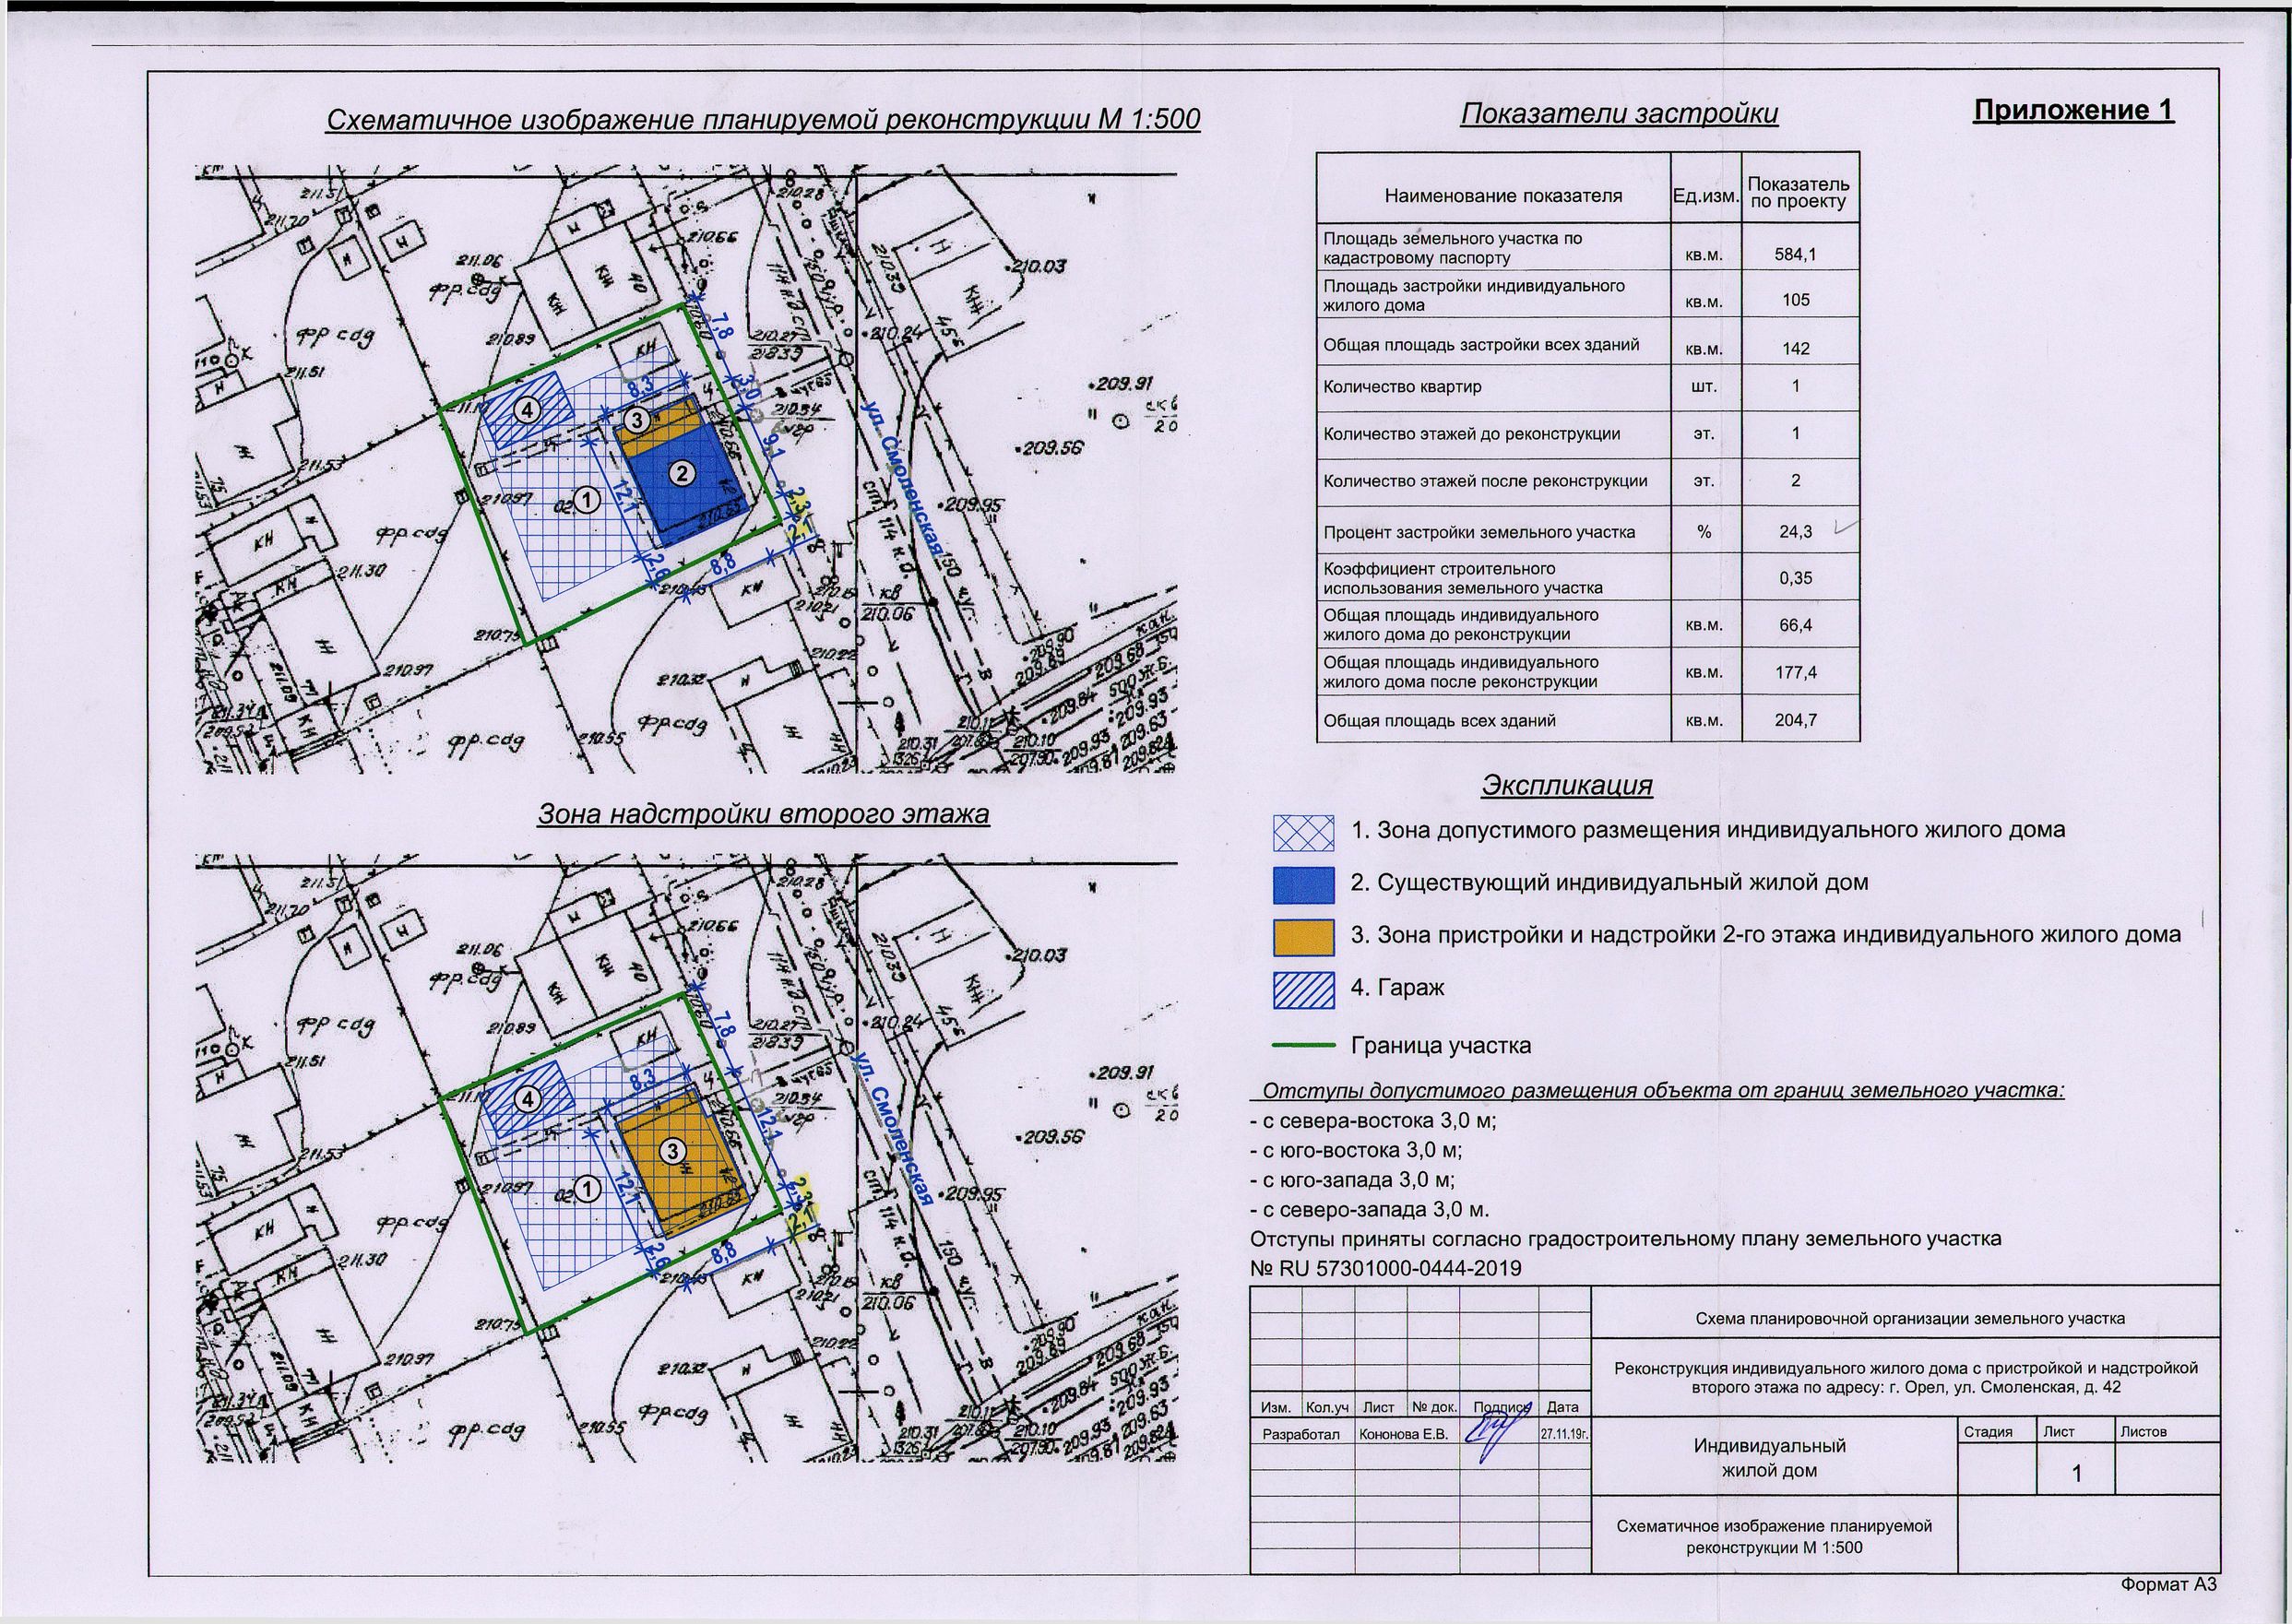Viewport: 2292px width, 1624px height.
Task: Click the solid blue legend swatch for existing house
Action: coord(1303,885)
